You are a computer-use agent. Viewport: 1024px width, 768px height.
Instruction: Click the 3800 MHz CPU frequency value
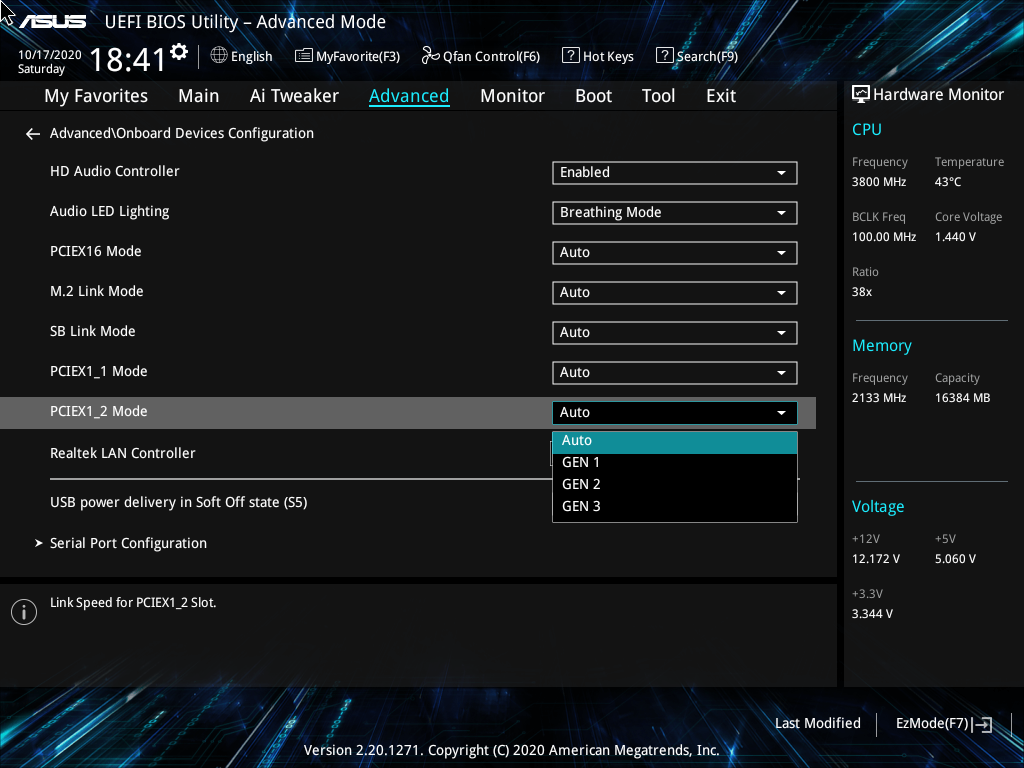[x=879, y=182]
